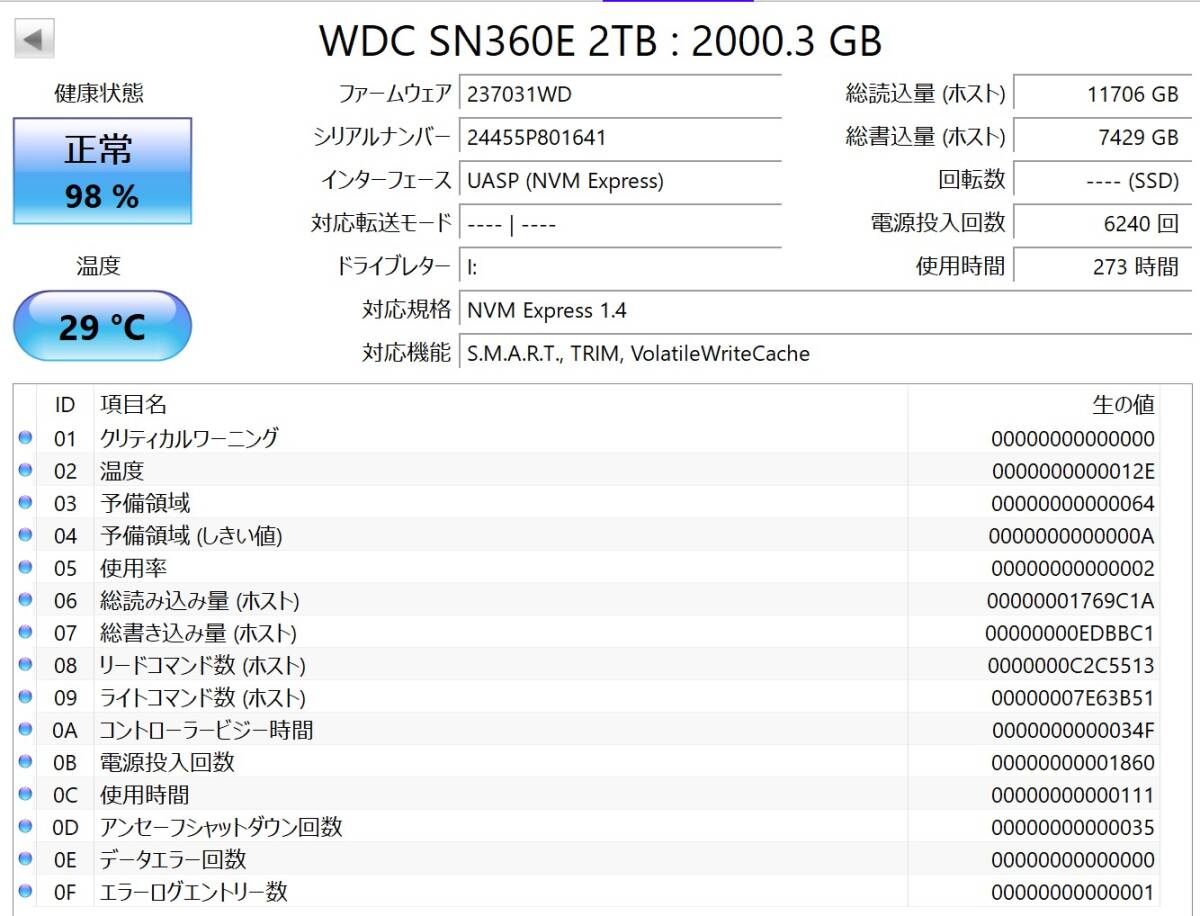Click status dot for ID 08 リードコマンド数
The width and height of the screenshot is (1200, 916).
25,665
